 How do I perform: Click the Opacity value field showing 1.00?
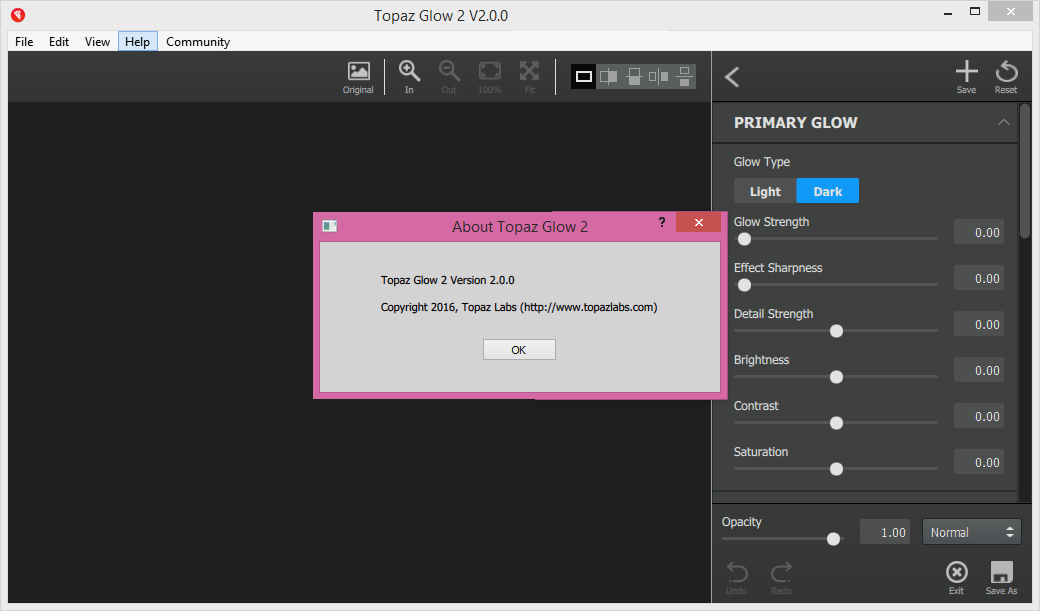point(885,532)
